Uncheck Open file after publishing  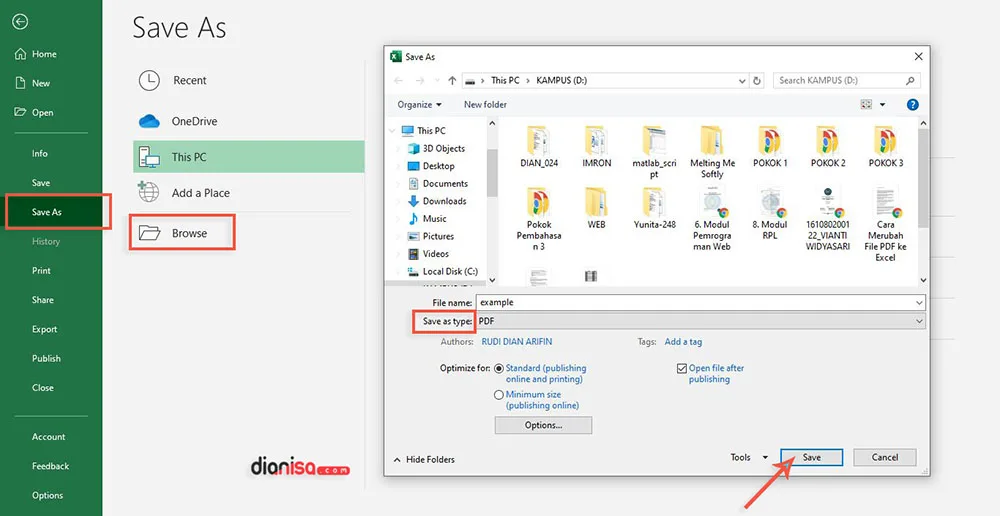coord(682,368)
